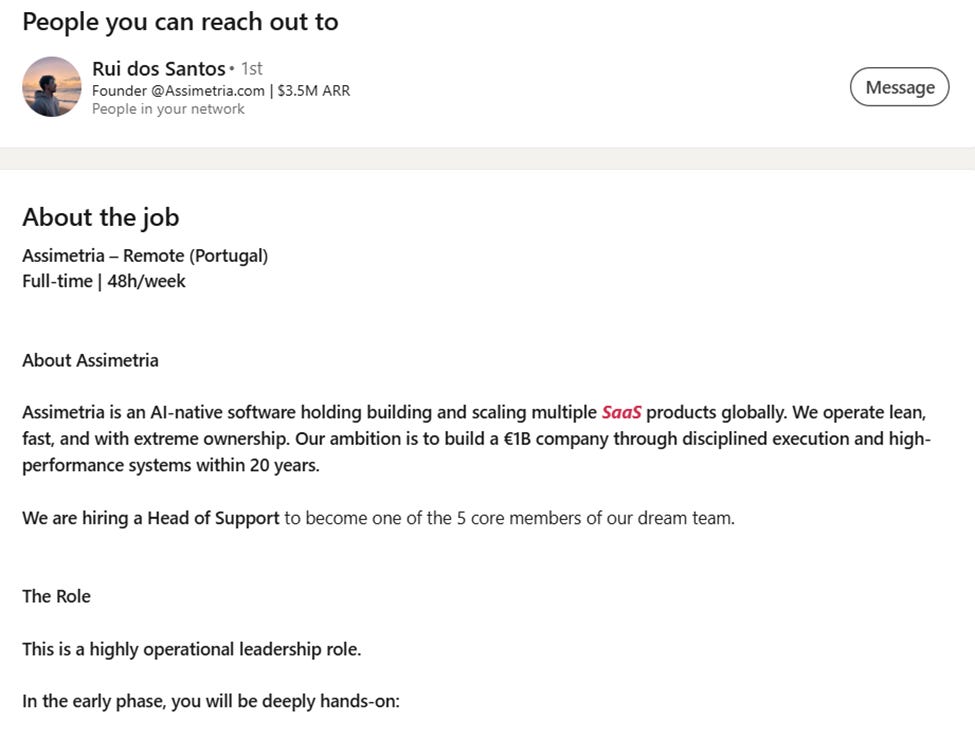Click the 'People in your network' label
Screen dimensions: 975x739
[x=168, y=109]
